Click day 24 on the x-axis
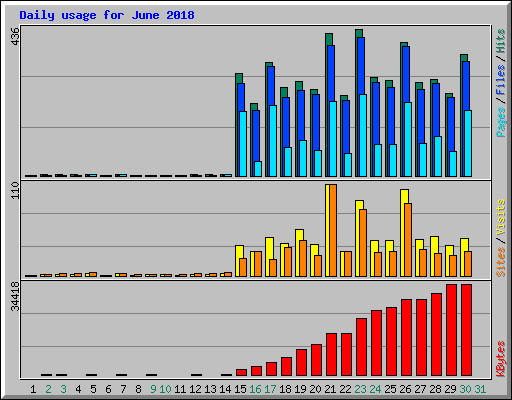Viewport: 512px width, 400px height. point(375,389)
